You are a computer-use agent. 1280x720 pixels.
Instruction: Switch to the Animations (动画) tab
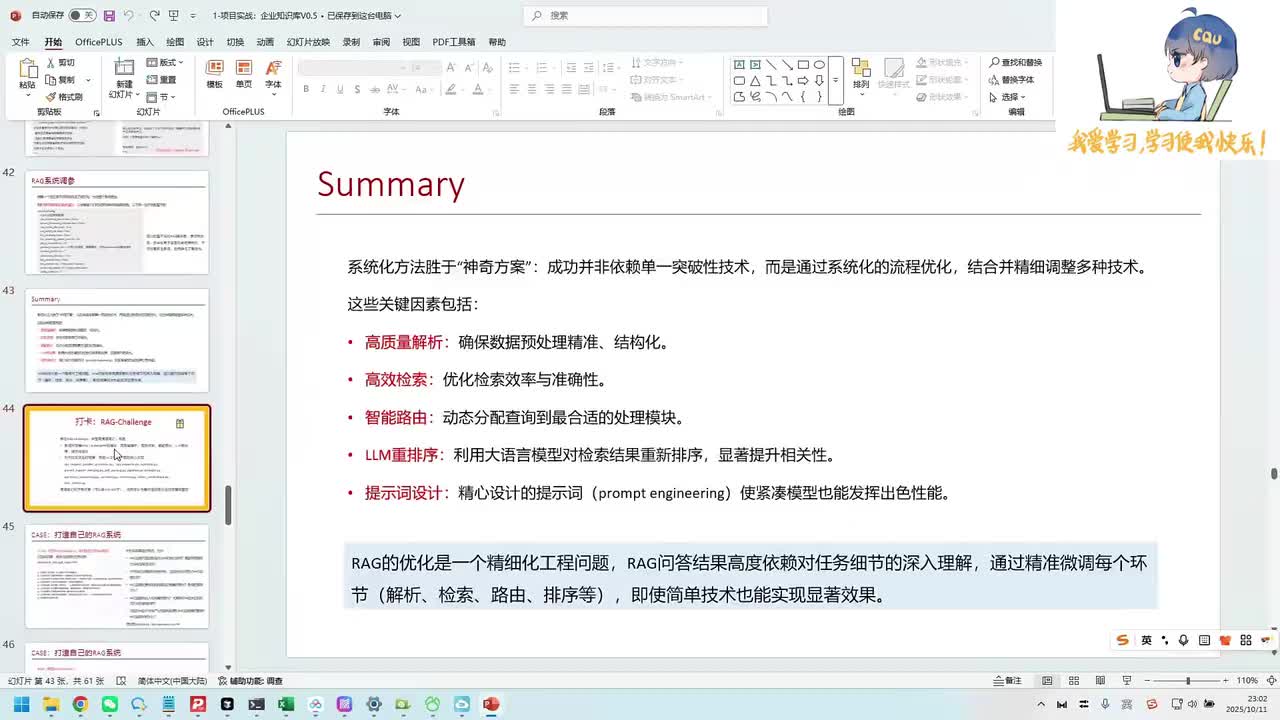point(265,42)
